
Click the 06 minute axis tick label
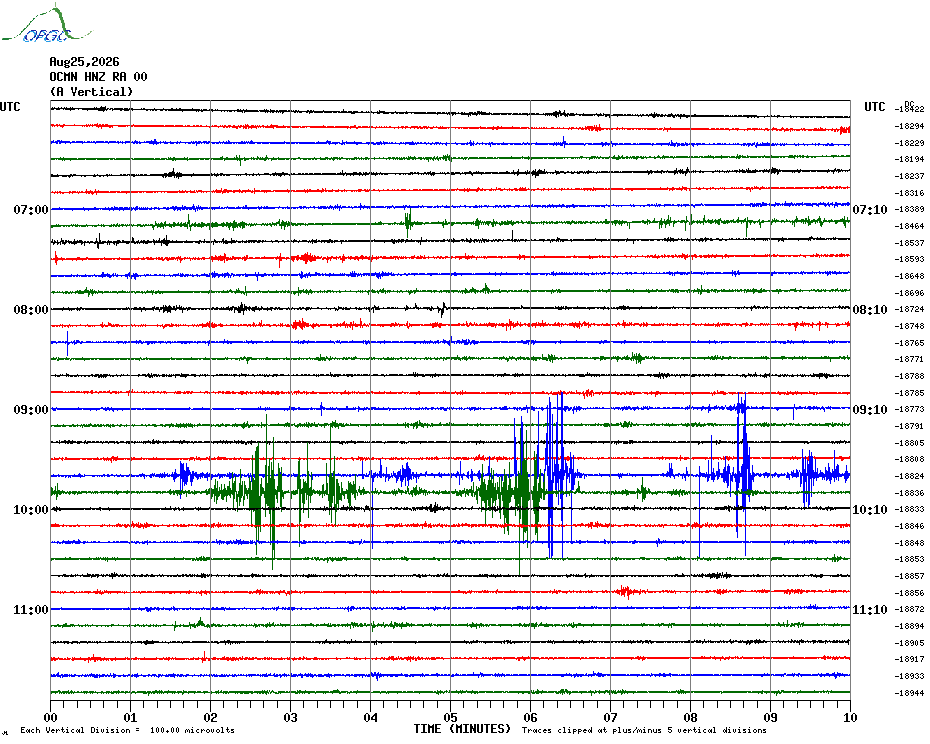pos(531,717)
